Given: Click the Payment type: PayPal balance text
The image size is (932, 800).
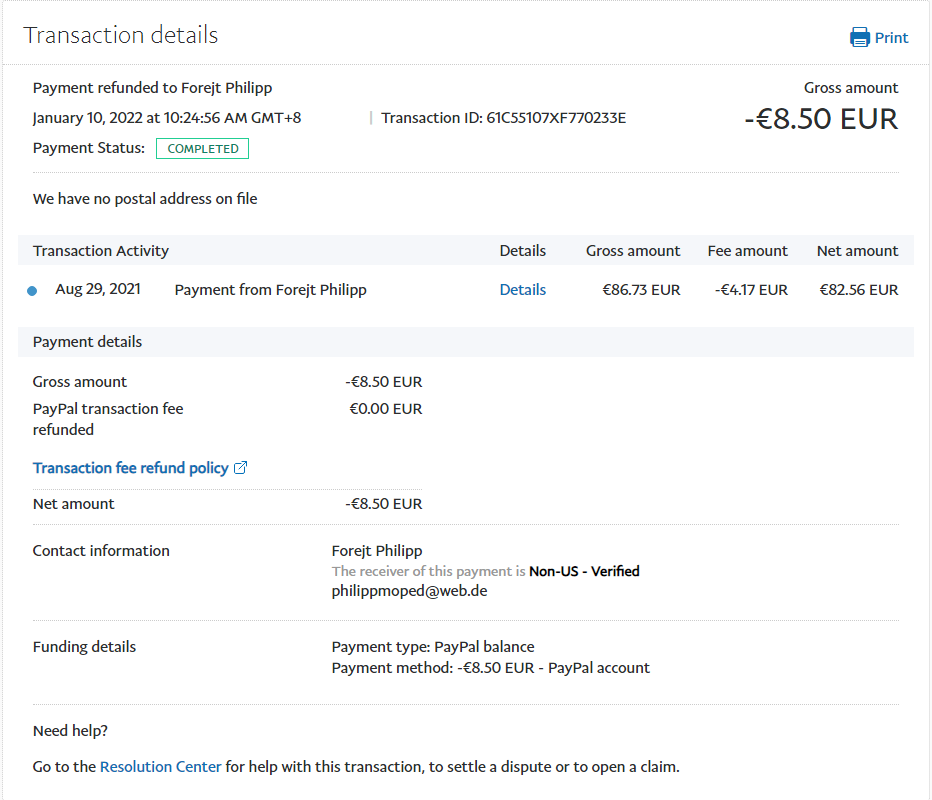Looking at the screenshot, I should coord(432,647).
